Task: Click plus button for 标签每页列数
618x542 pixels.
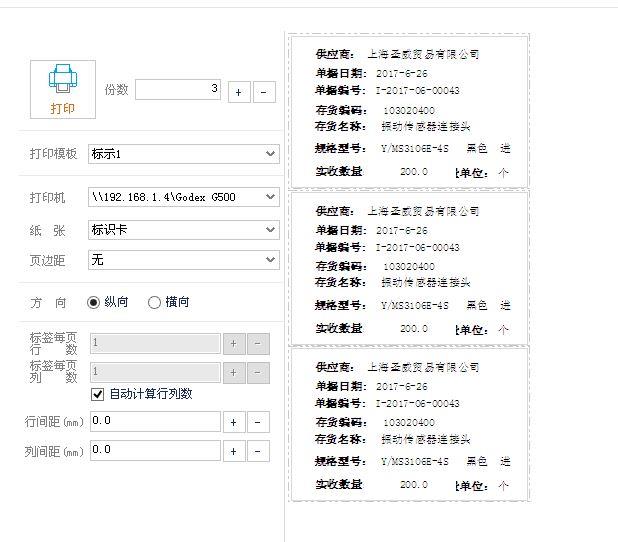Action: coord(234,373)
